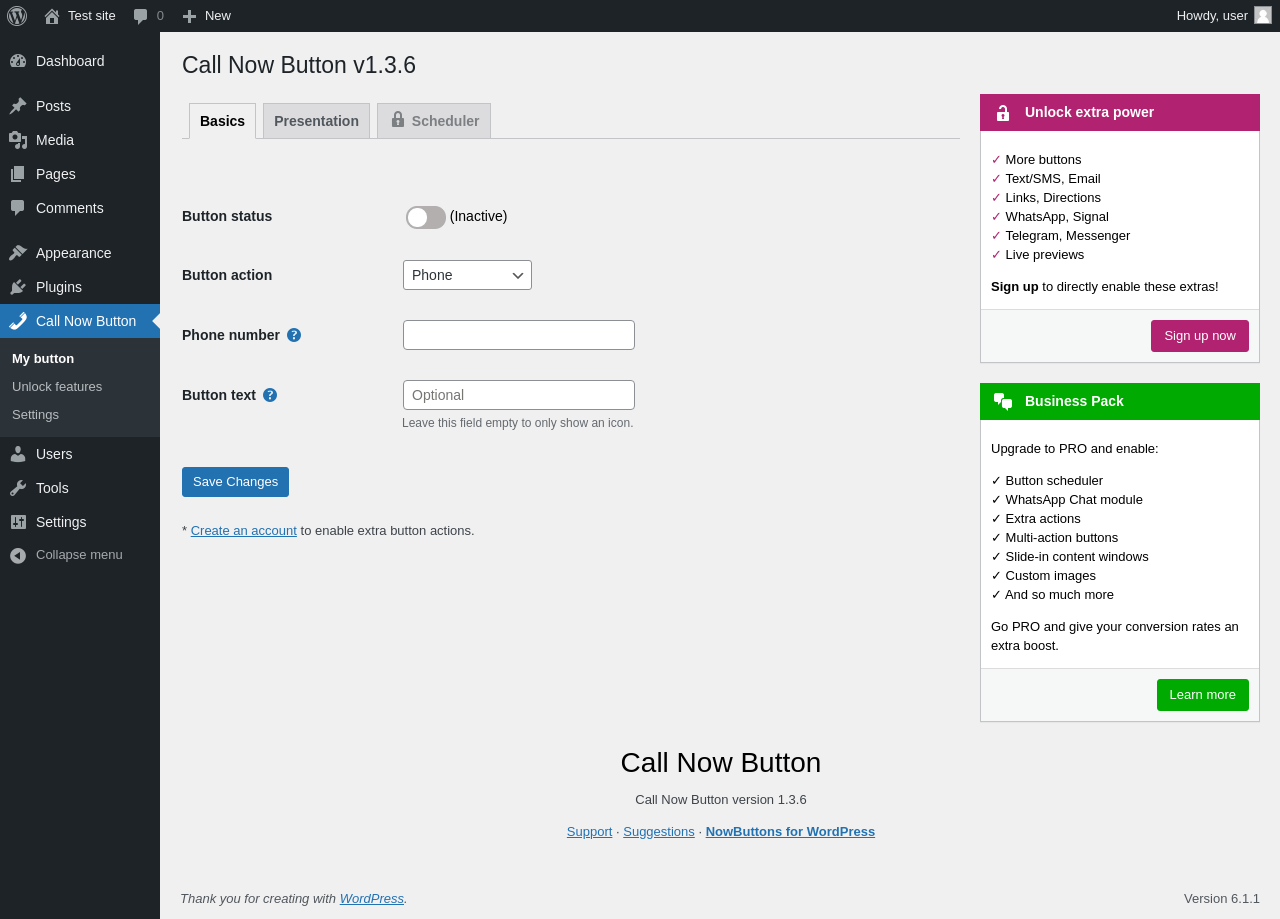1280x919 pixels.
Task: Click the Posts pushpin icon
Action: click(x=18, y=106)
